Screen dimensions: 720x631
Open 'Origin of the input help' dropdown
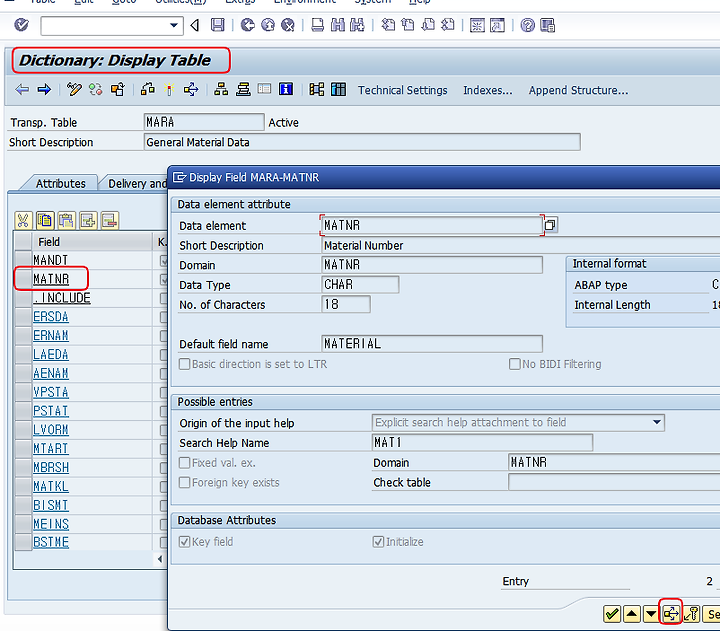click(657, 422)
